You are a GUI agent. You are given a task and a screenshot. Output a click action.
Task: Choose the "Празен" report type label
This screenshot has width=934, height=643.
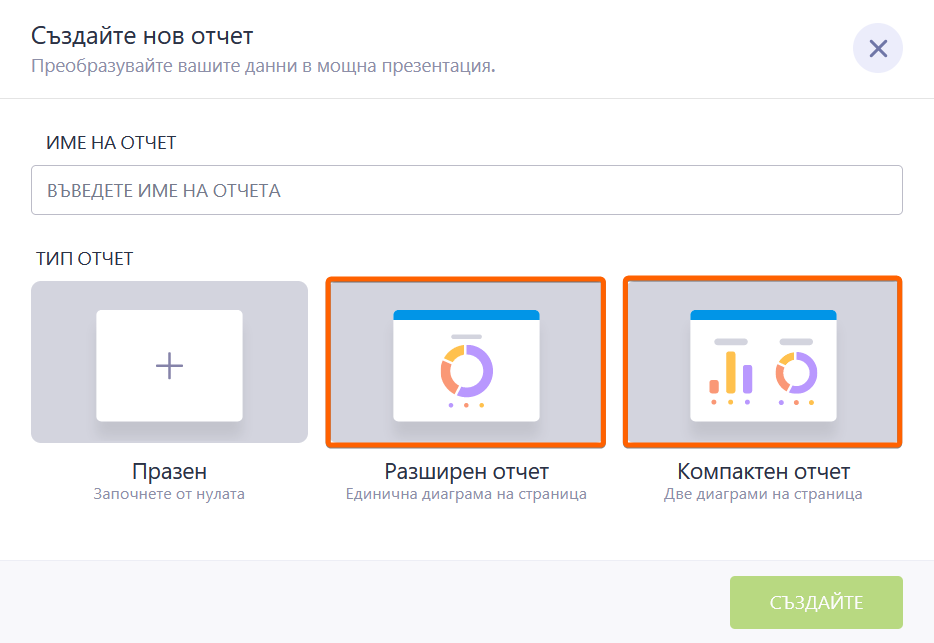[169, 471]
